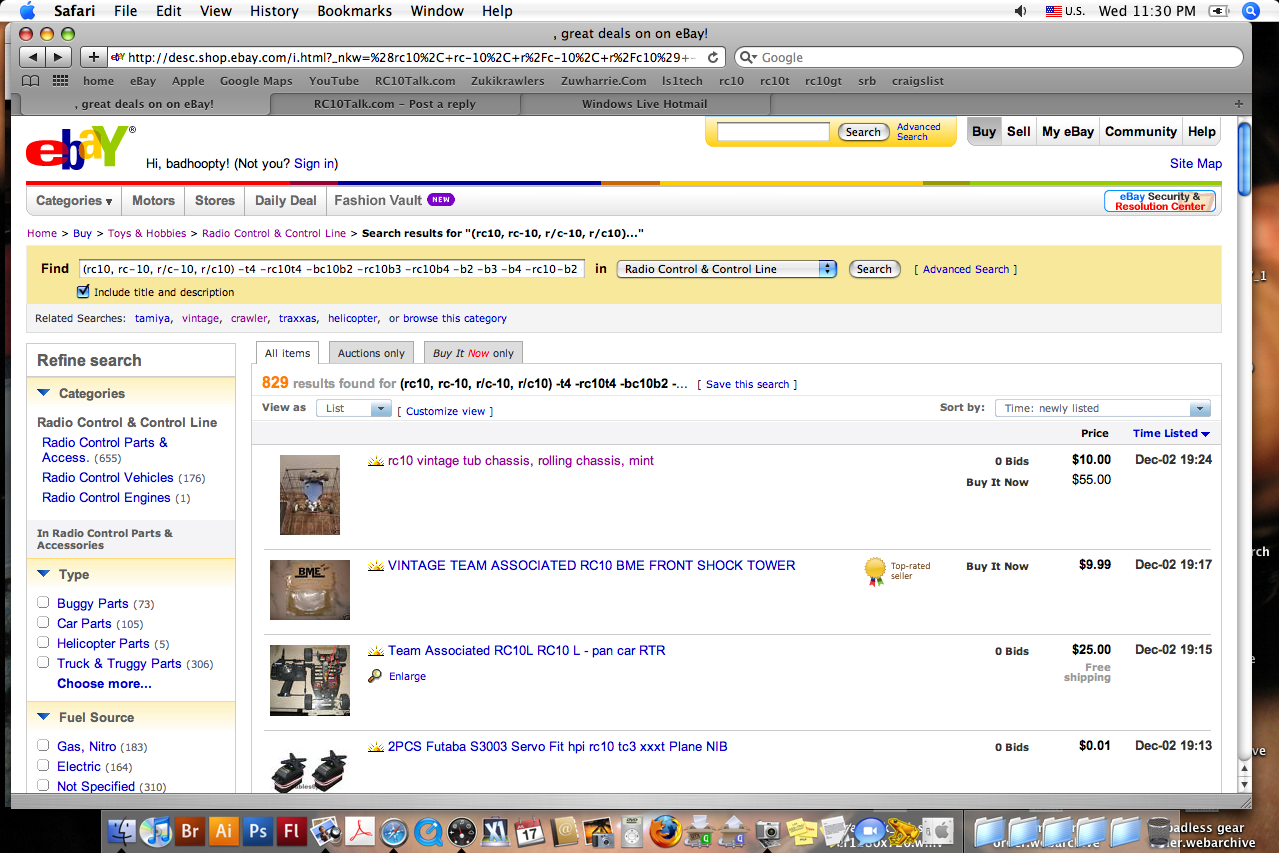Screen dimensions: 1279x853
Task: Open the search category dropdown
Action: coord(727,269)
